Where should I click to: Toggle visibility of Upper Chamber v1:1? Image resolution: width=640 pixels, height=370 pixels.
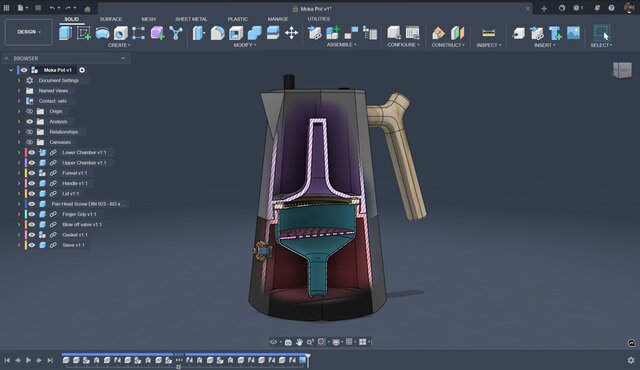31,162
